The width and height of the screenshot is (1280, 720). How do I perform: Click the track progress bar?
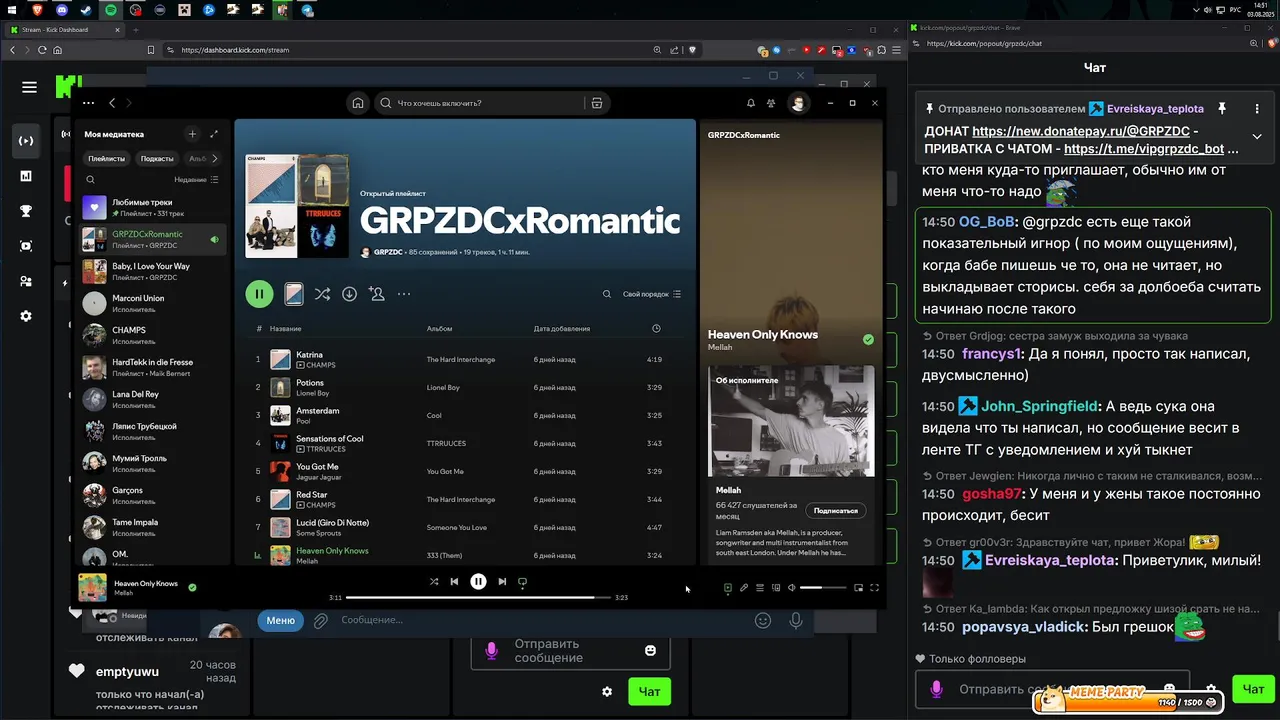[478, 597]
